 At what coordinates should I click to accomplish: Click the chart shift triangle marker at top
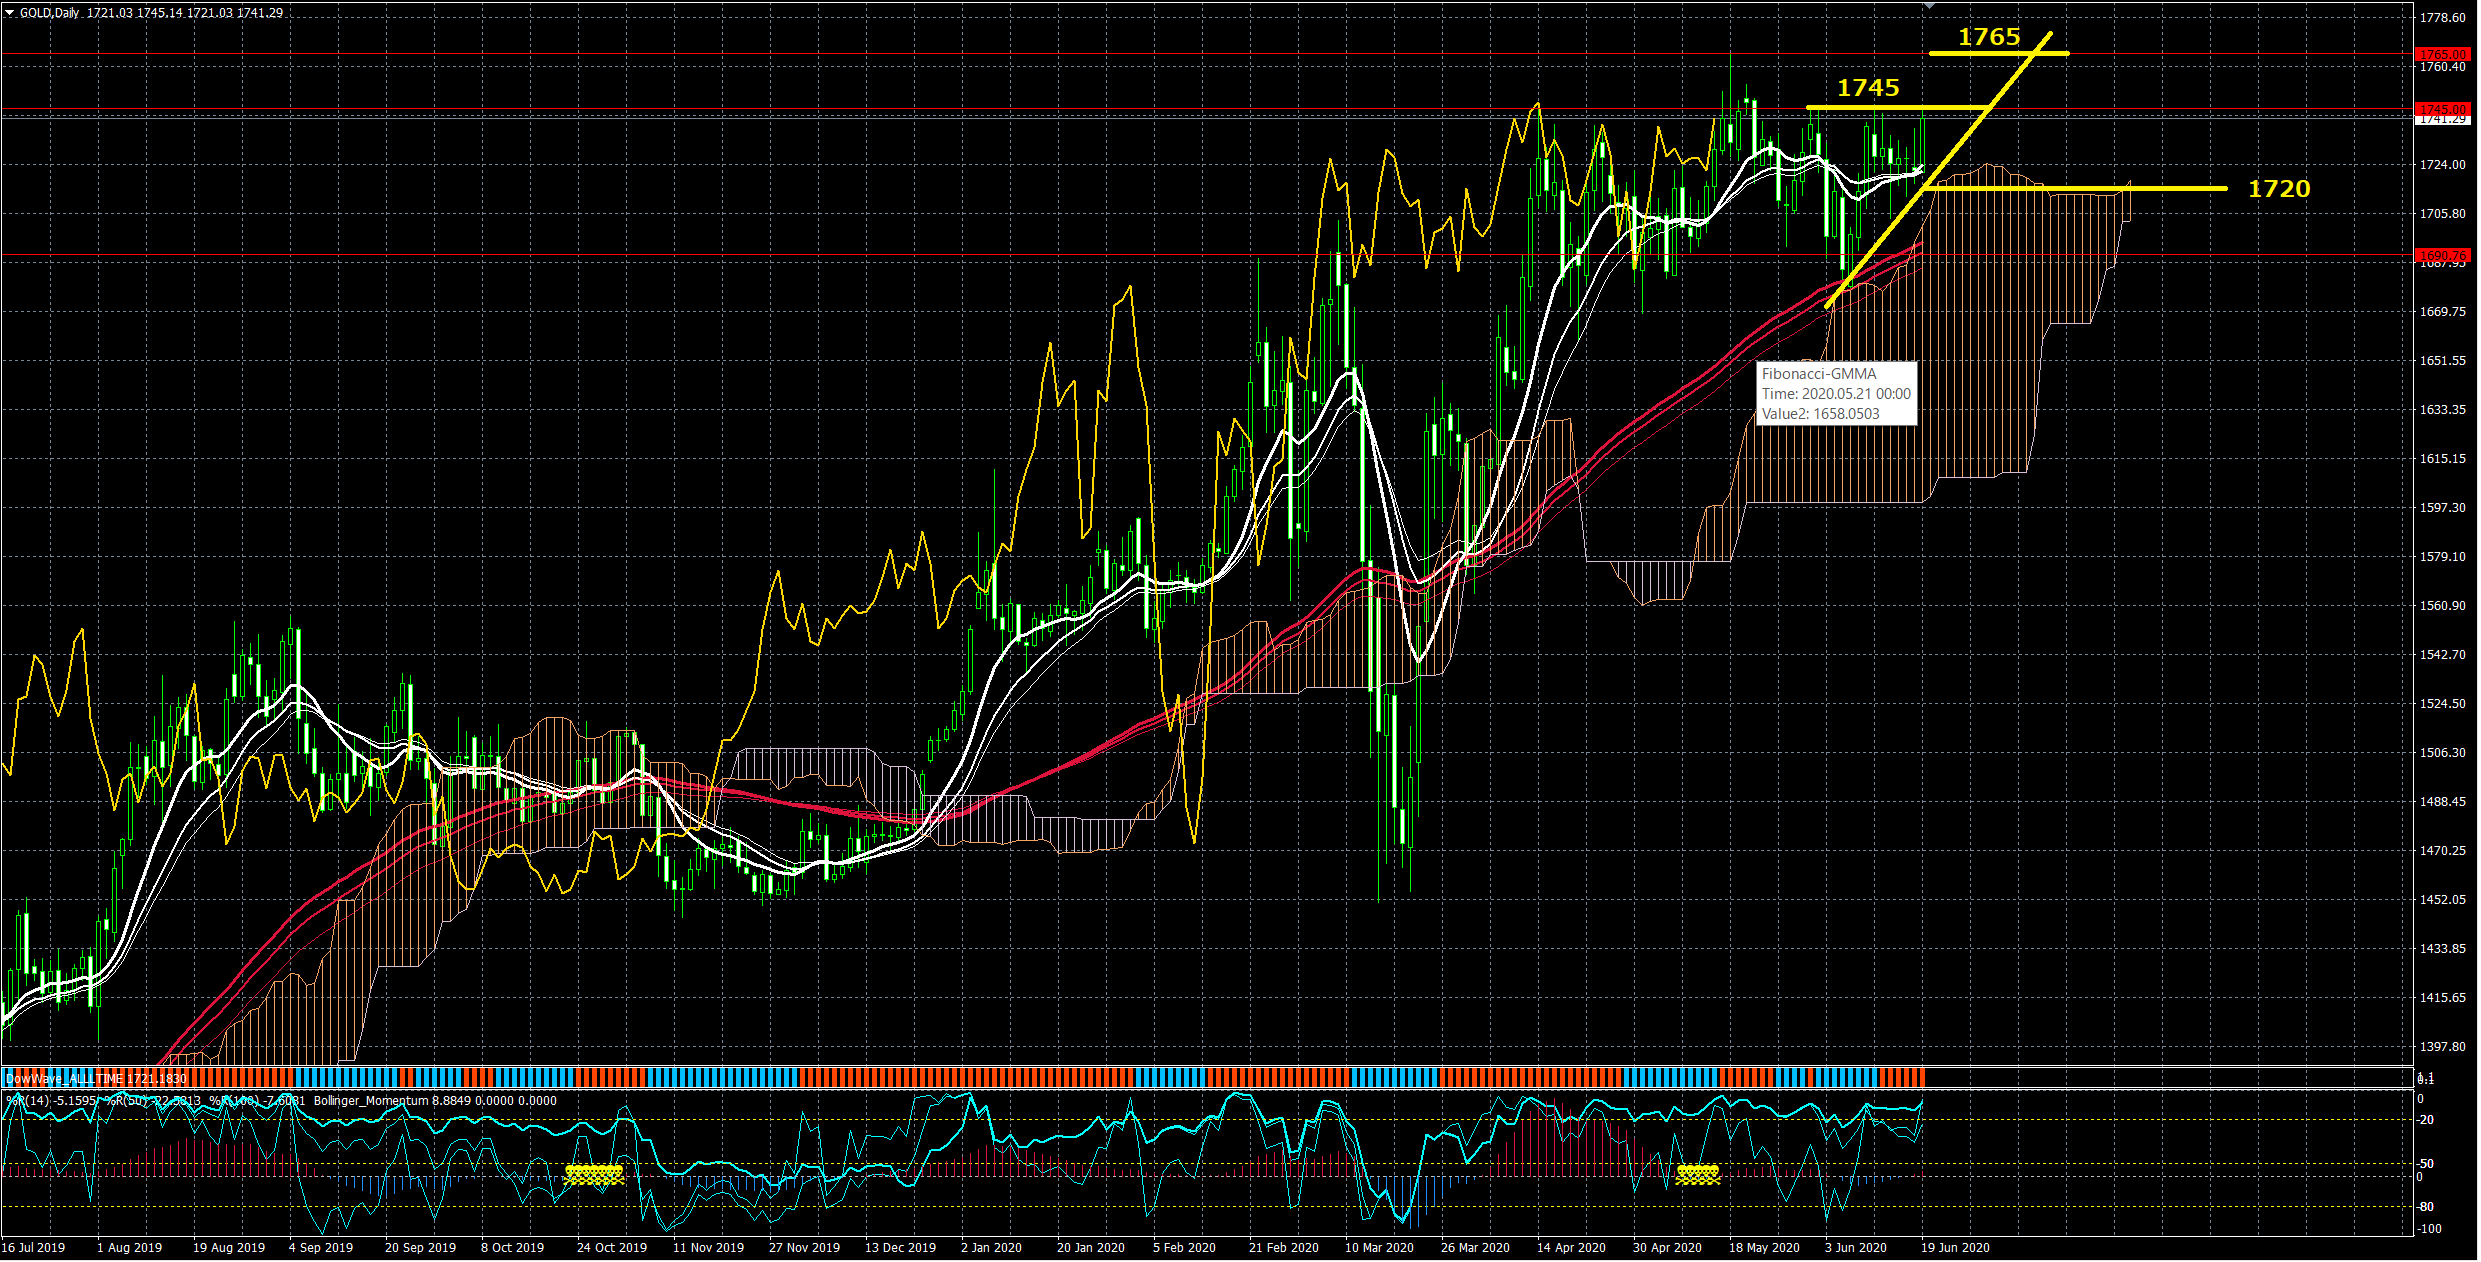1929,6
